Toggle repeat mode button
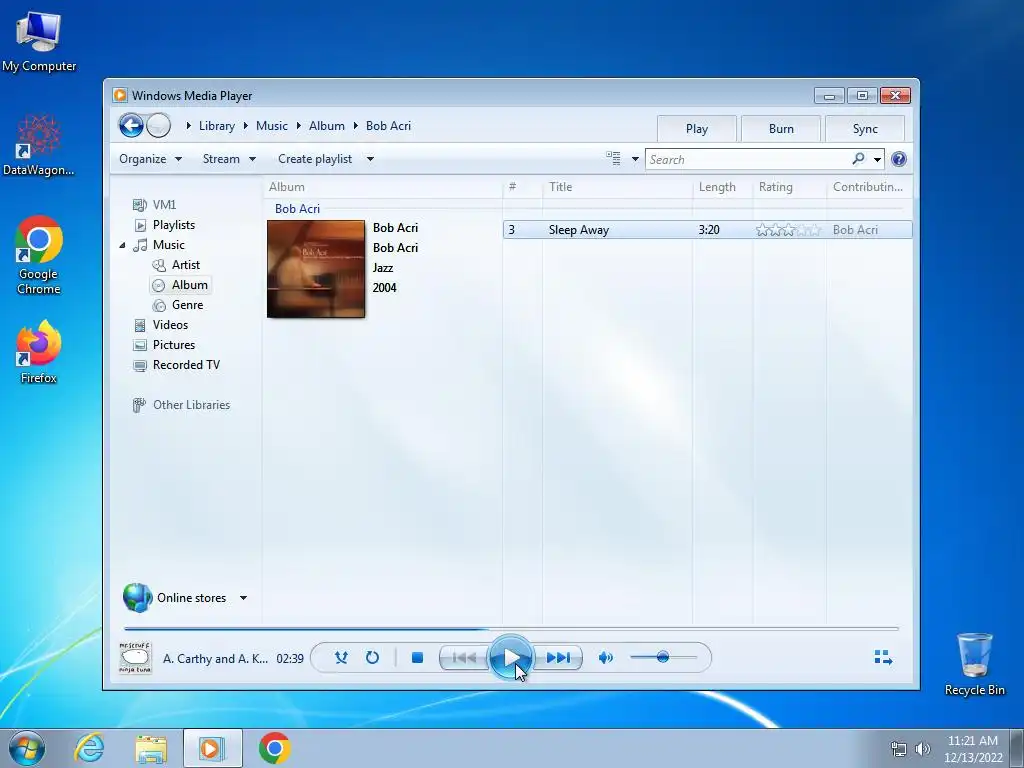The width and height of the screenshot is (1024, 768). [x=372, y=658]
